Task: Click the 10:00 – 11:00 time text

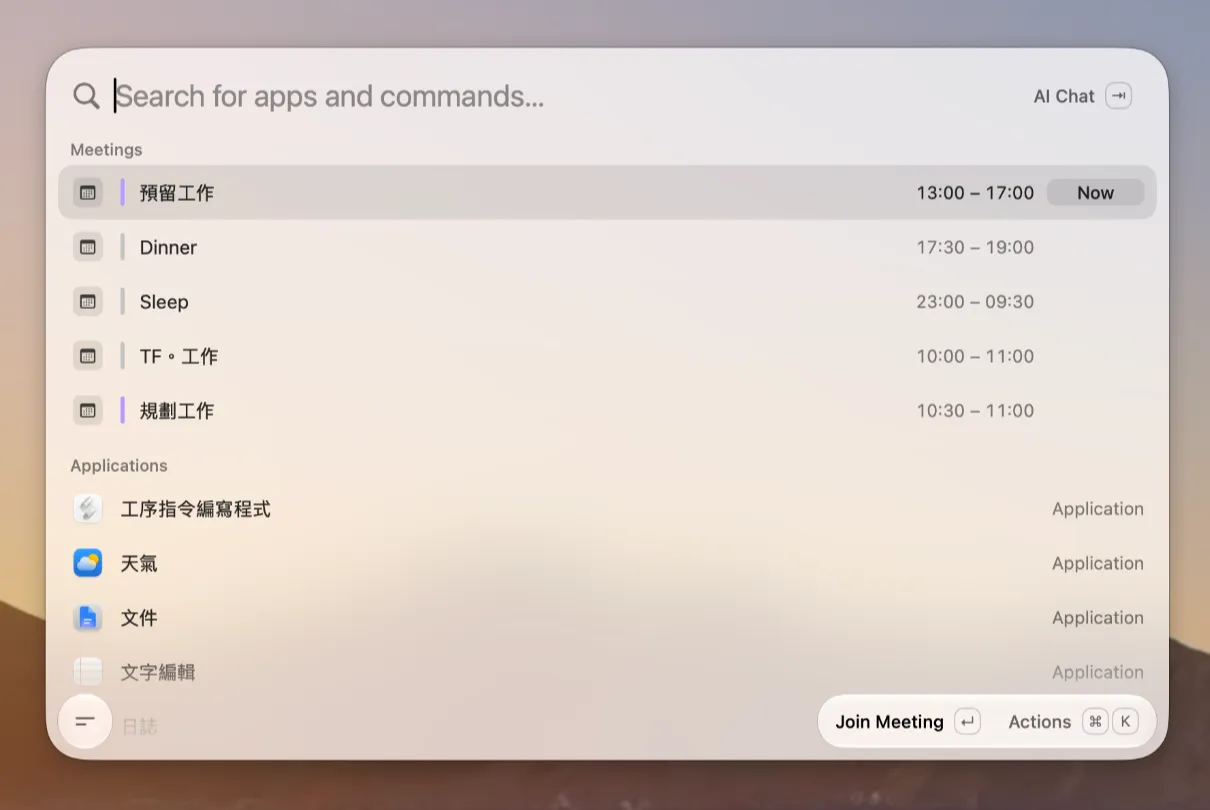Action: pos(975,356)
